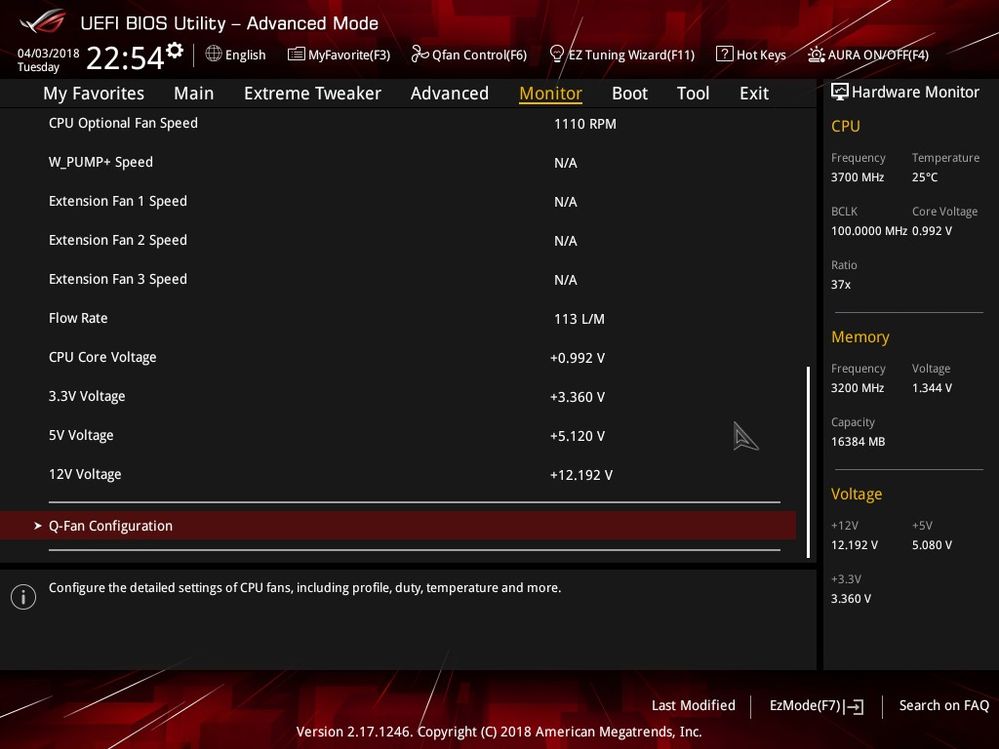Go to the Exit tab
Viewport: 999px width, 749px height.
(754, 93)
